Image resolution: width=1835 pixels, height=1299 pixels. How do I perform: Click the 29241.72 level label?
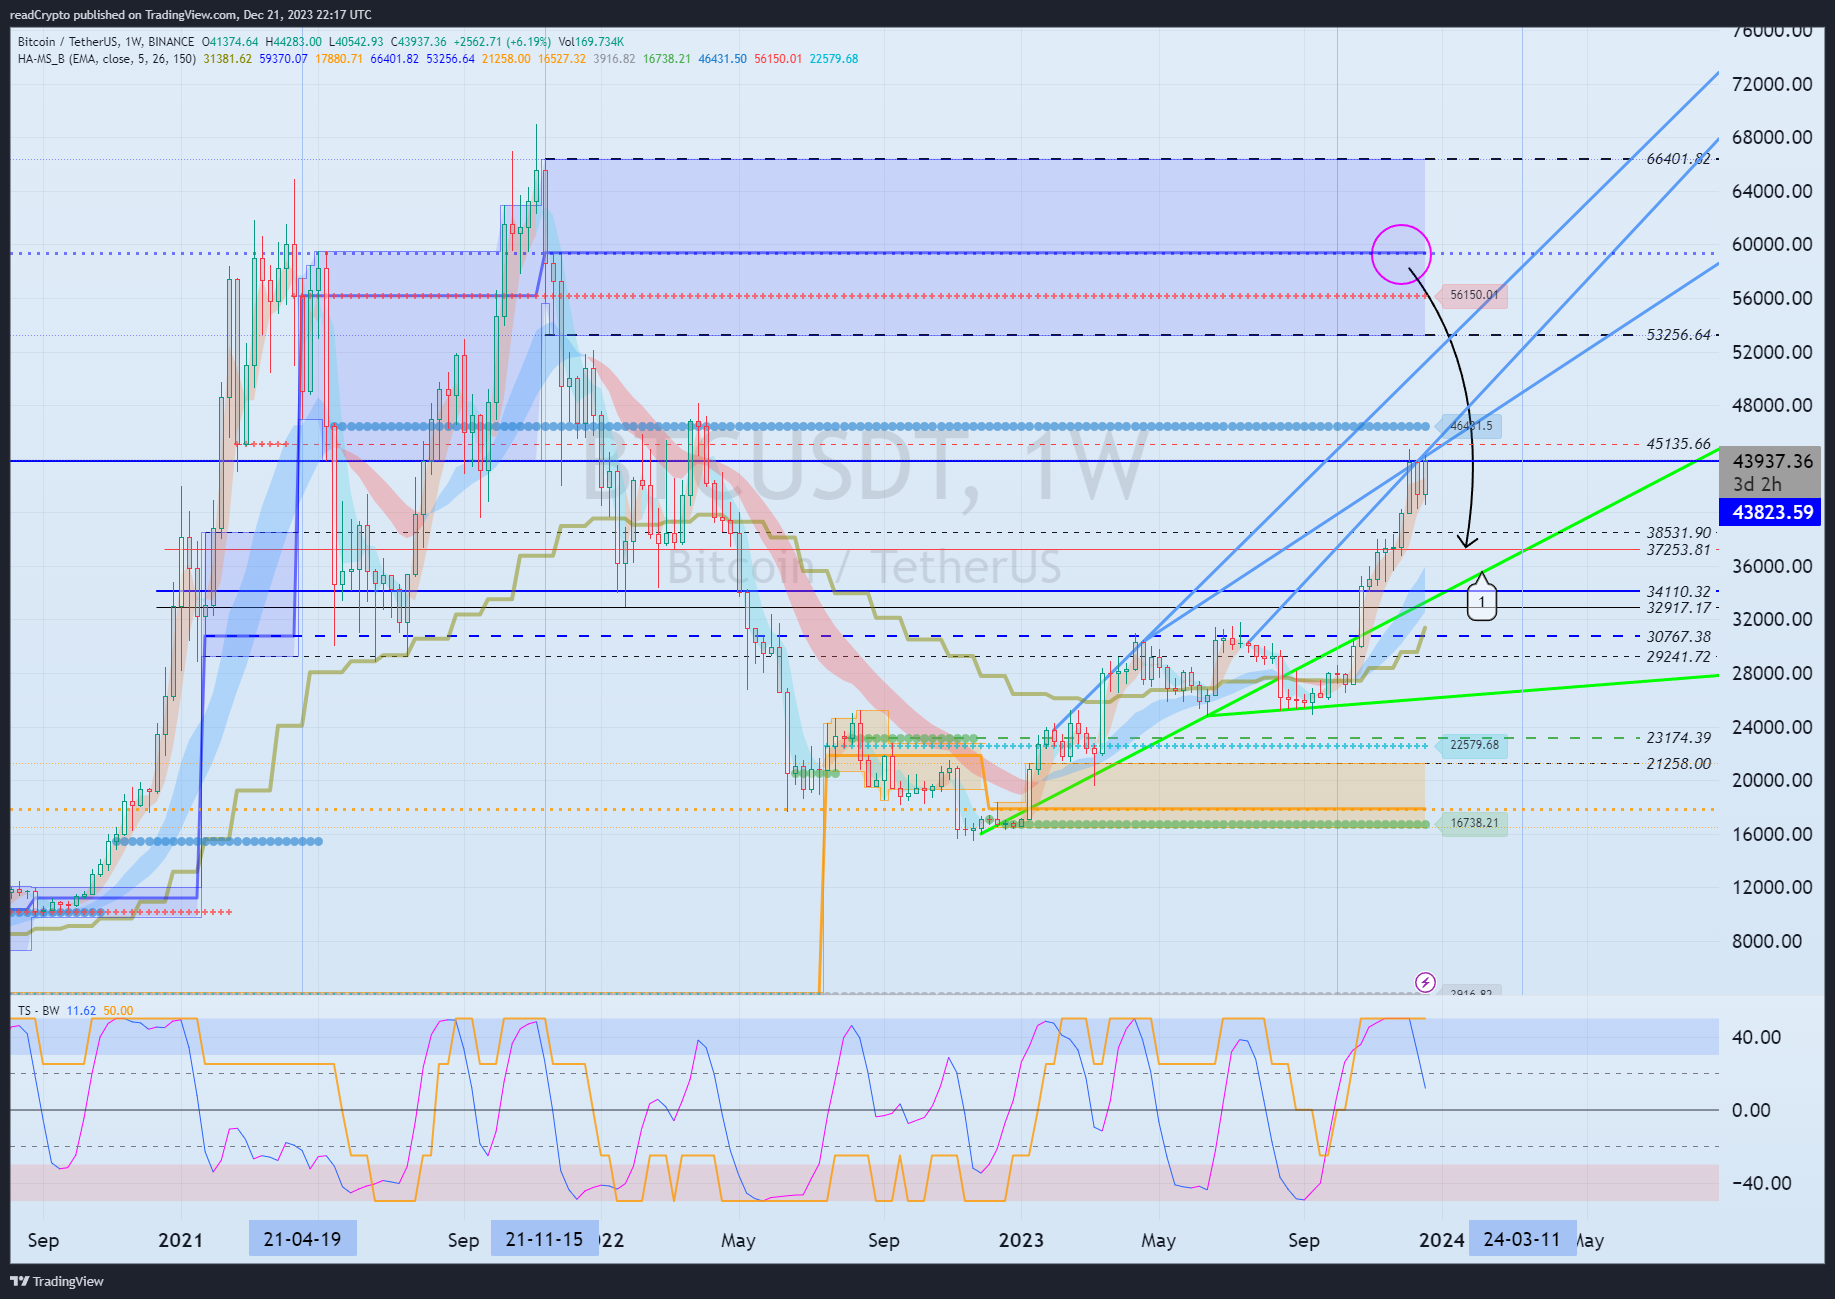coord(1678,657)
